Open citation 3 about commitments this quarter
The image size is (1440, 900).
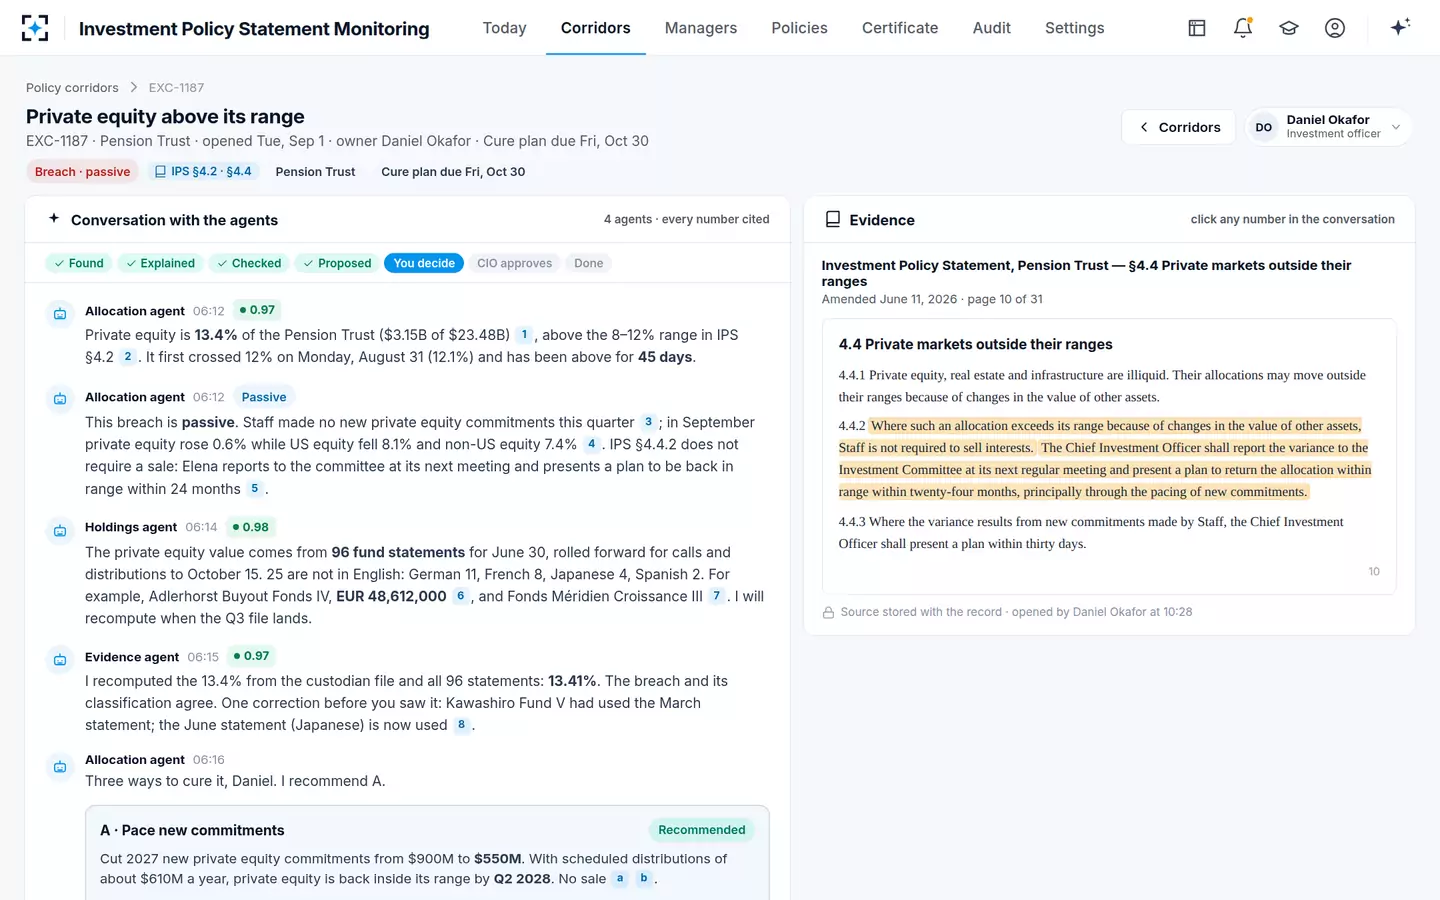pos(648,422)
